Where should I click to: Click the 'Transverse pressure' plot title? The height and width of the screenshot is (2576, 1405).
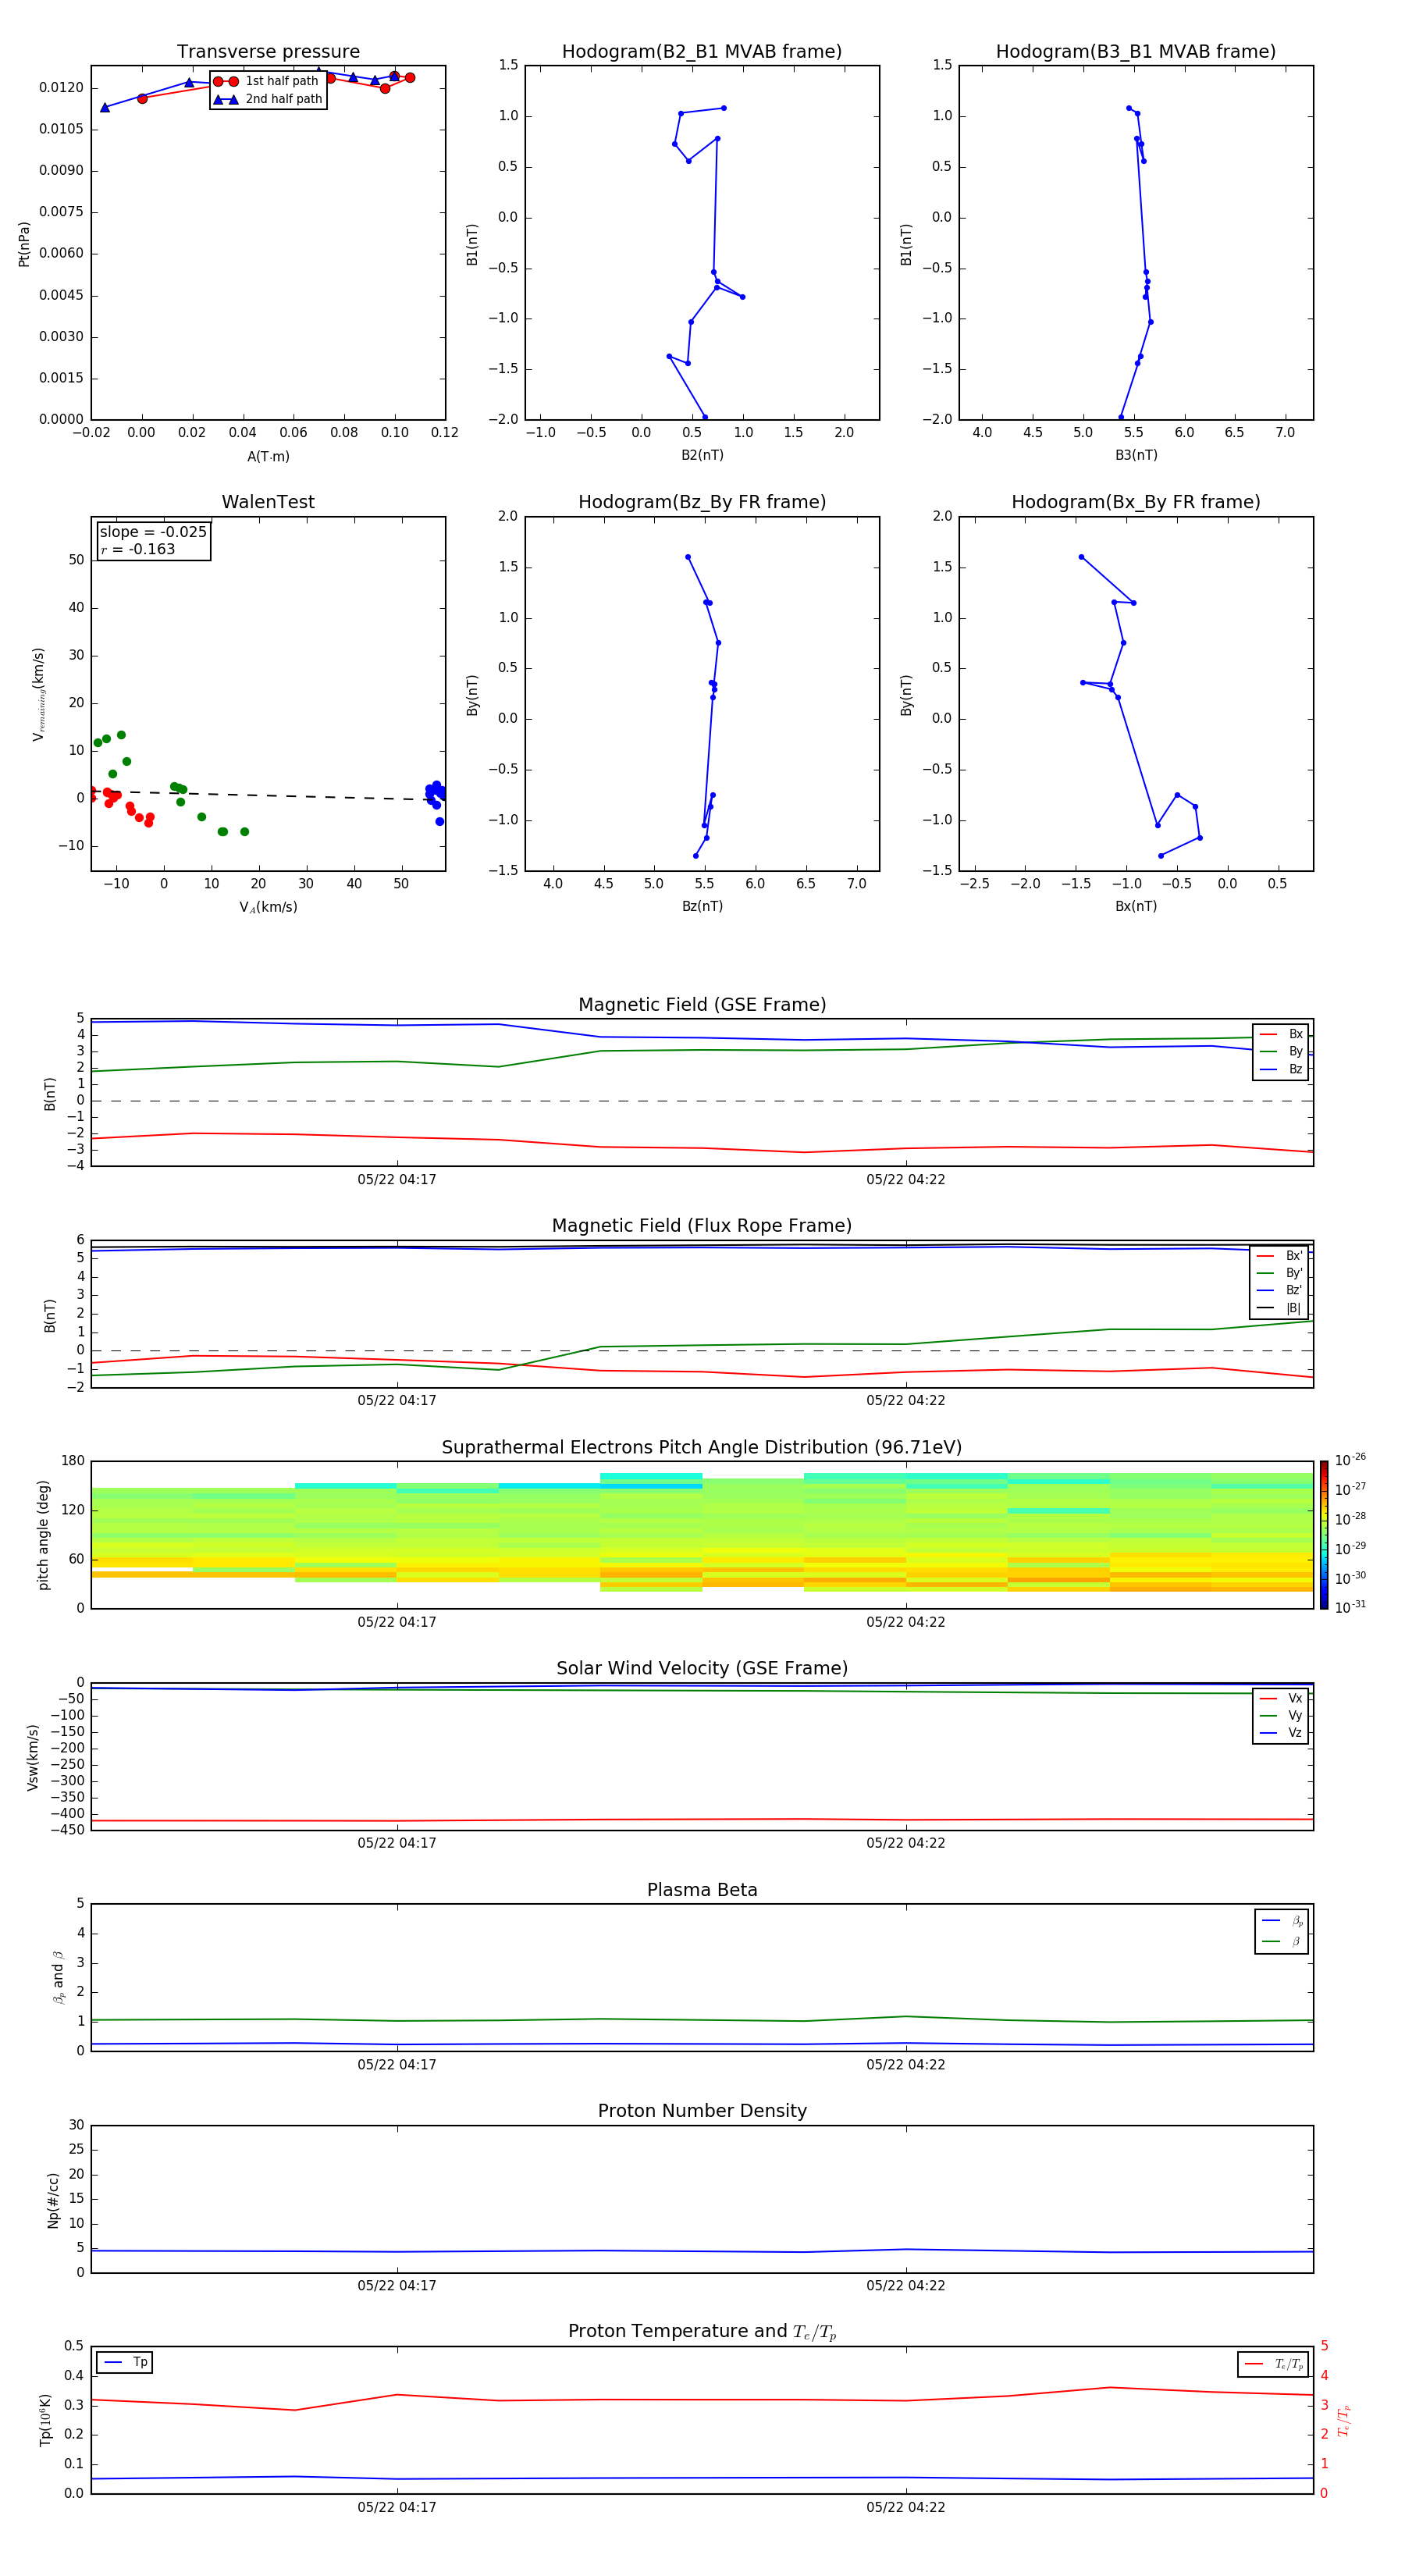268,52
